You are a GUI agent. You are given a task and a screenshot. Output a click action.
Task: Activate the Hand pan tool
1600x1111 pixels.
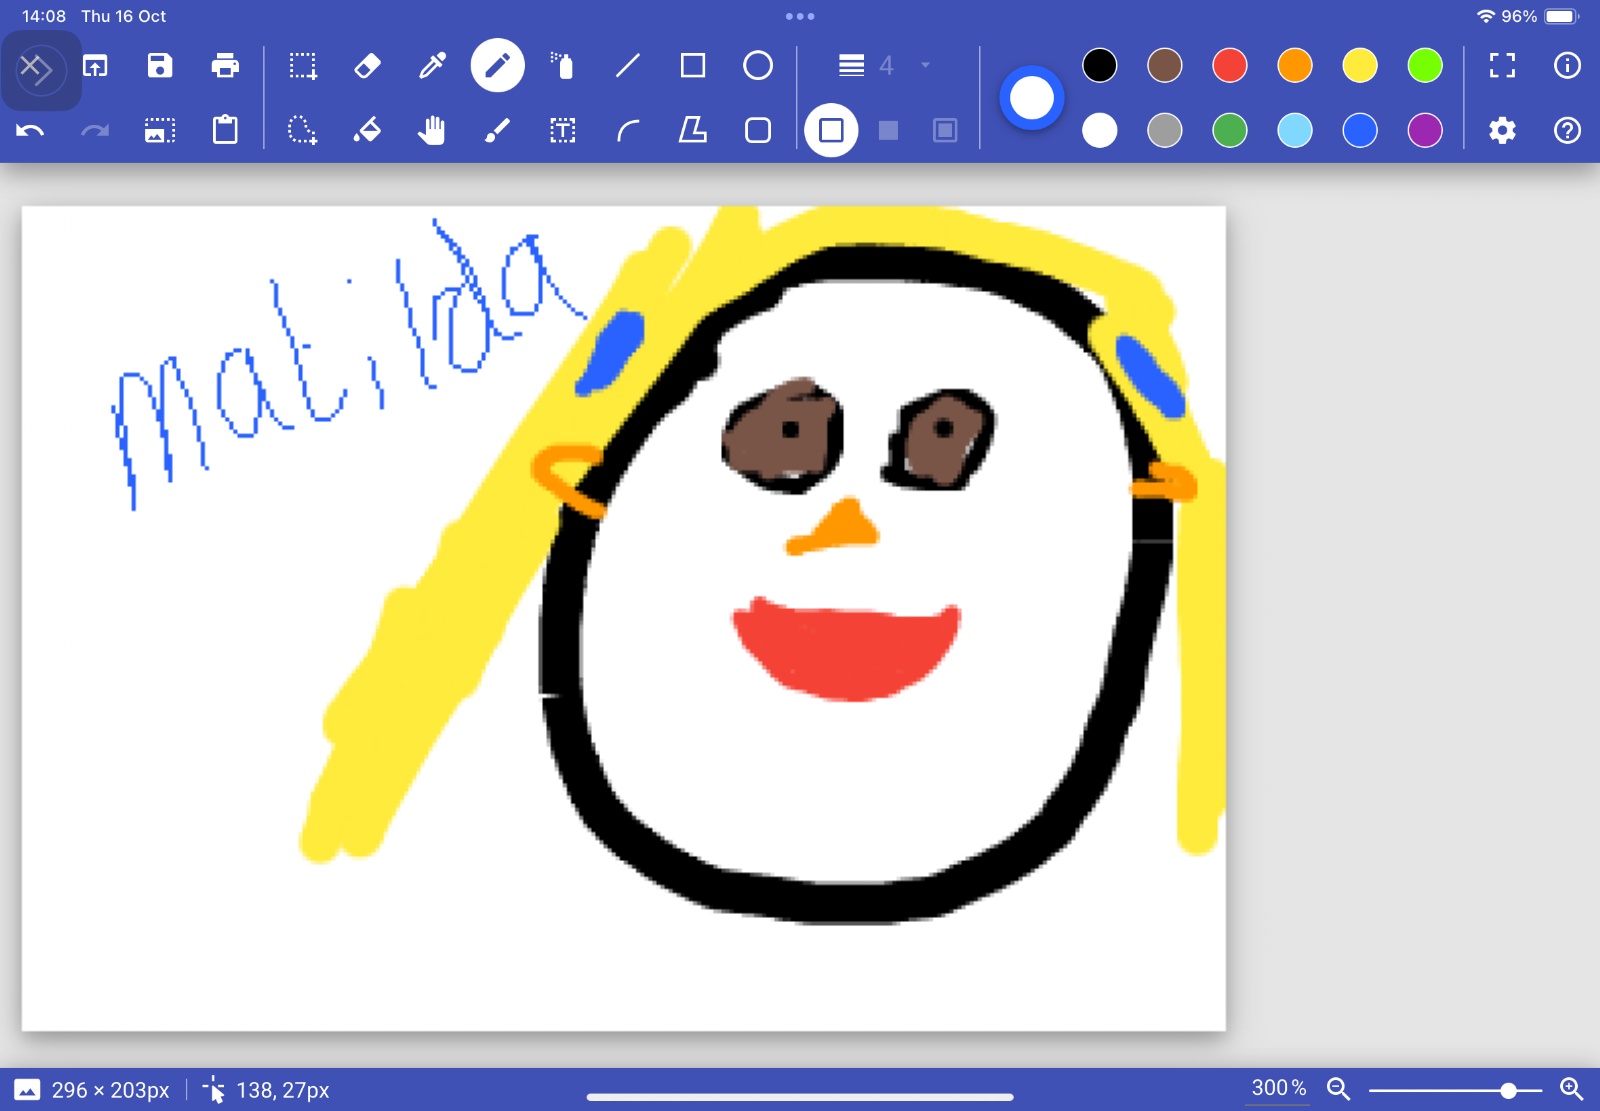(432, 130)
